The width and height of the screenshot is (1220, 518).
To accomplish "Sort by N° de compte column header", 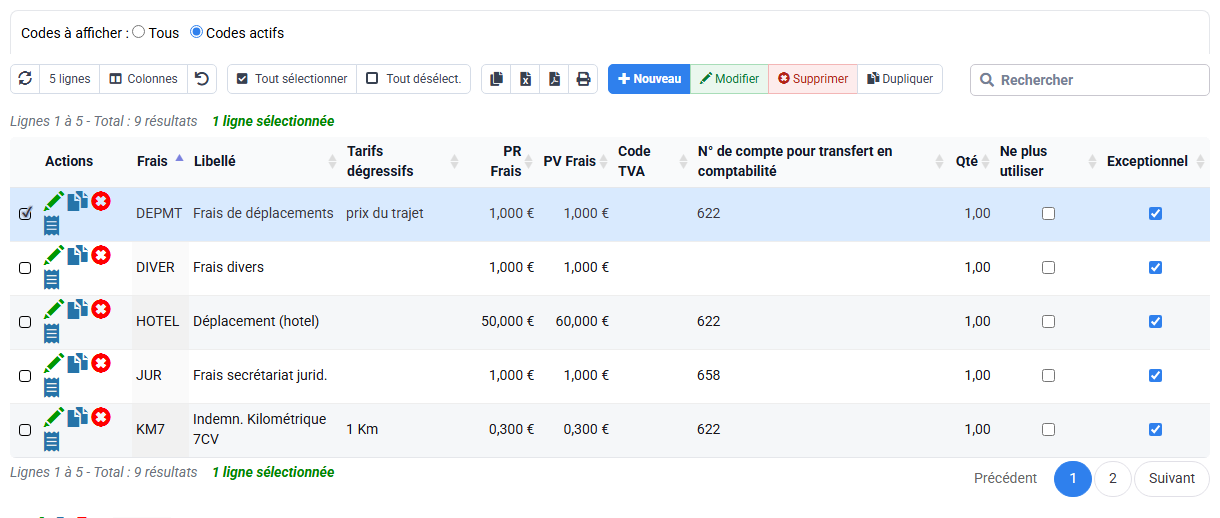I will pos(820,161).
